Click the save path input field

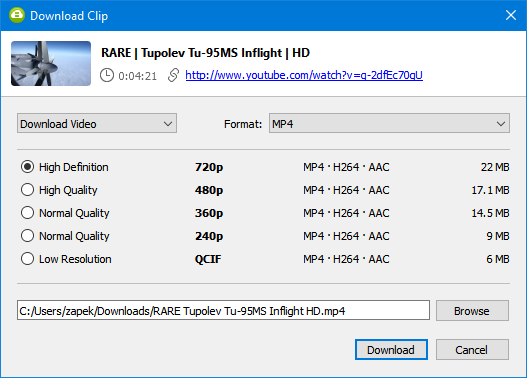[224, 310]
